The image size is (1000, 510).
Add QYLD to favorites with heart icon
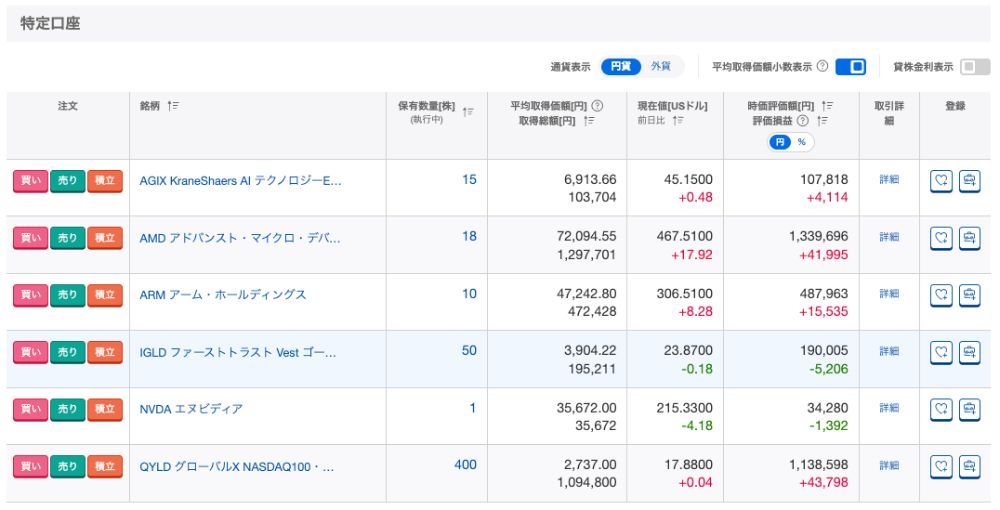941,466
